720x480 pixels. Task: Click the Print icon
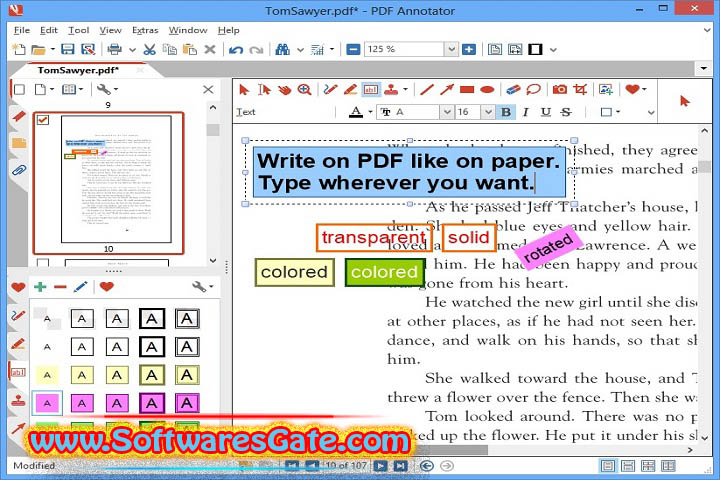[114, 49]
